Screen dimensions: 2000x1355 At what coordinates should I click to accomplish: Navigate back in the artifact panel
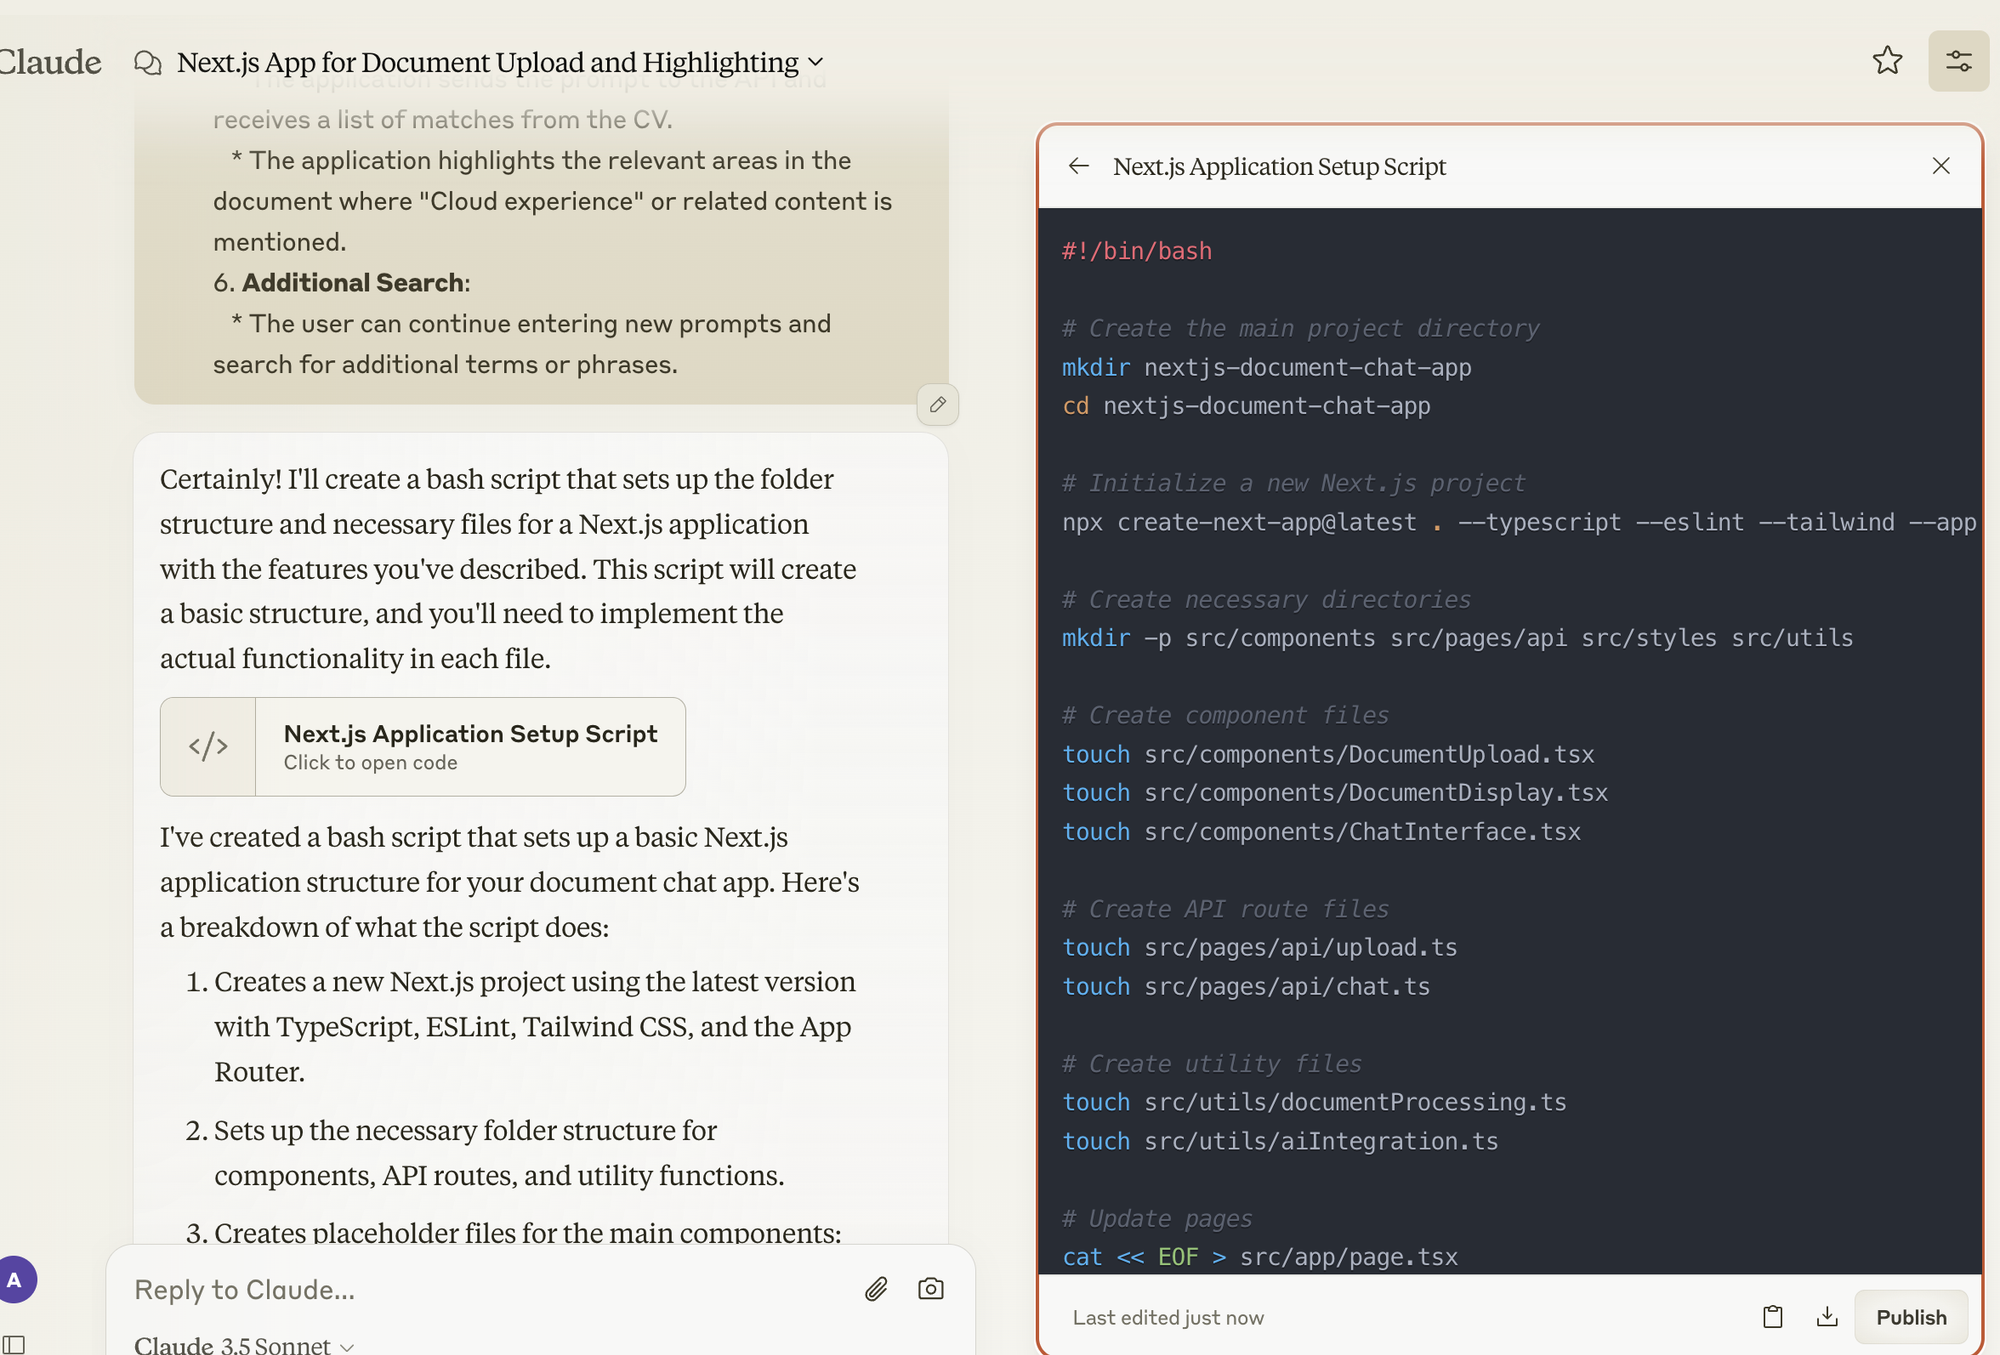click(1079, 166)
